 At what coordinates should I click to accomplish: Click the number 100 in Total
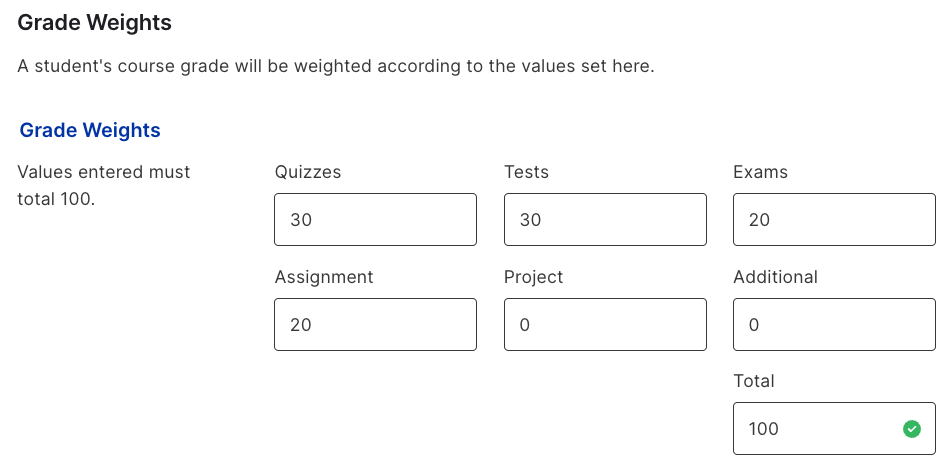763,429
